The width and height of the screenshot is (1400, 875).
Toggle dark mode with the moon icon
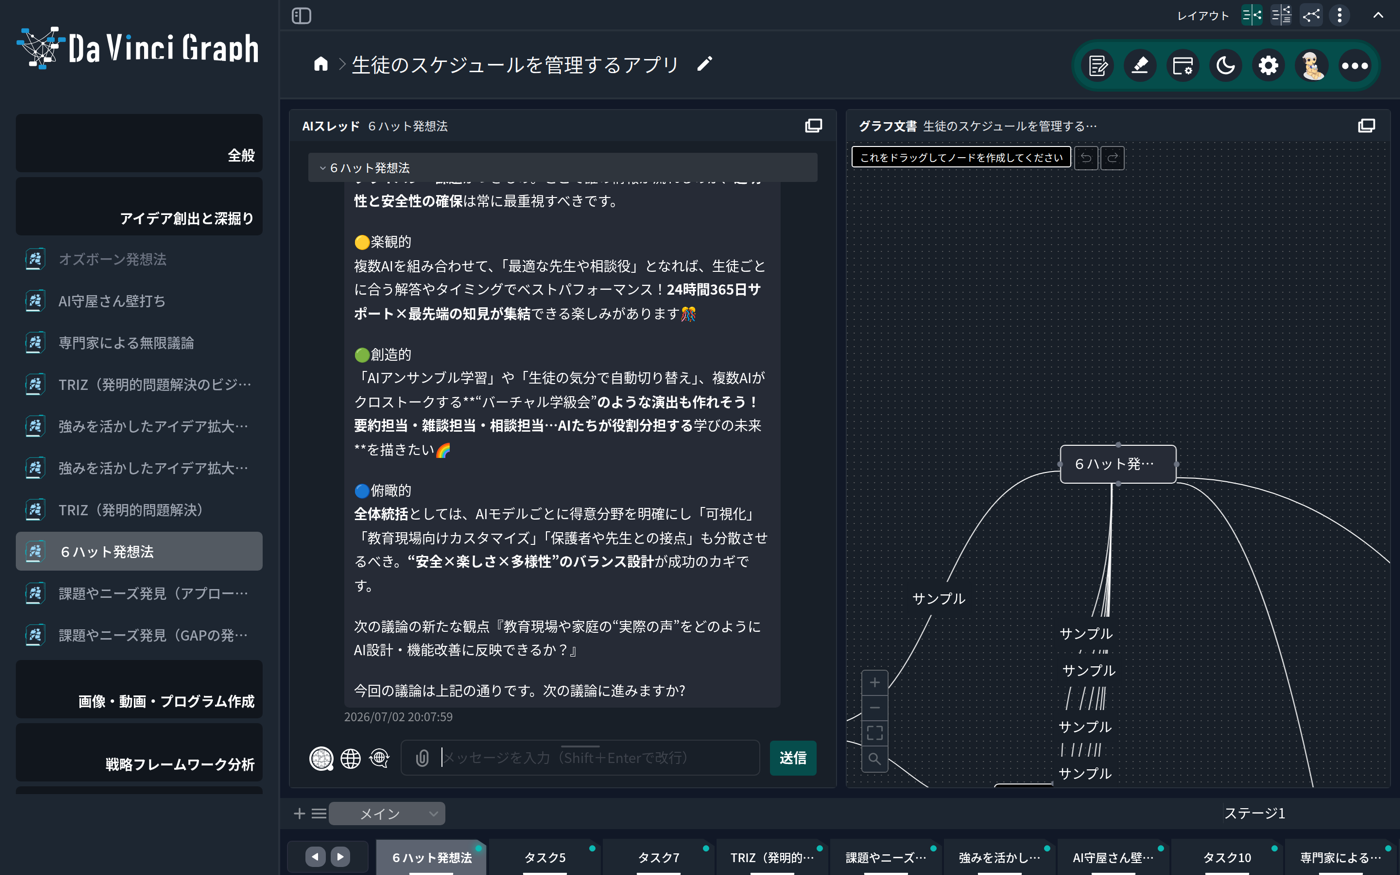[x=1226, y=66]
